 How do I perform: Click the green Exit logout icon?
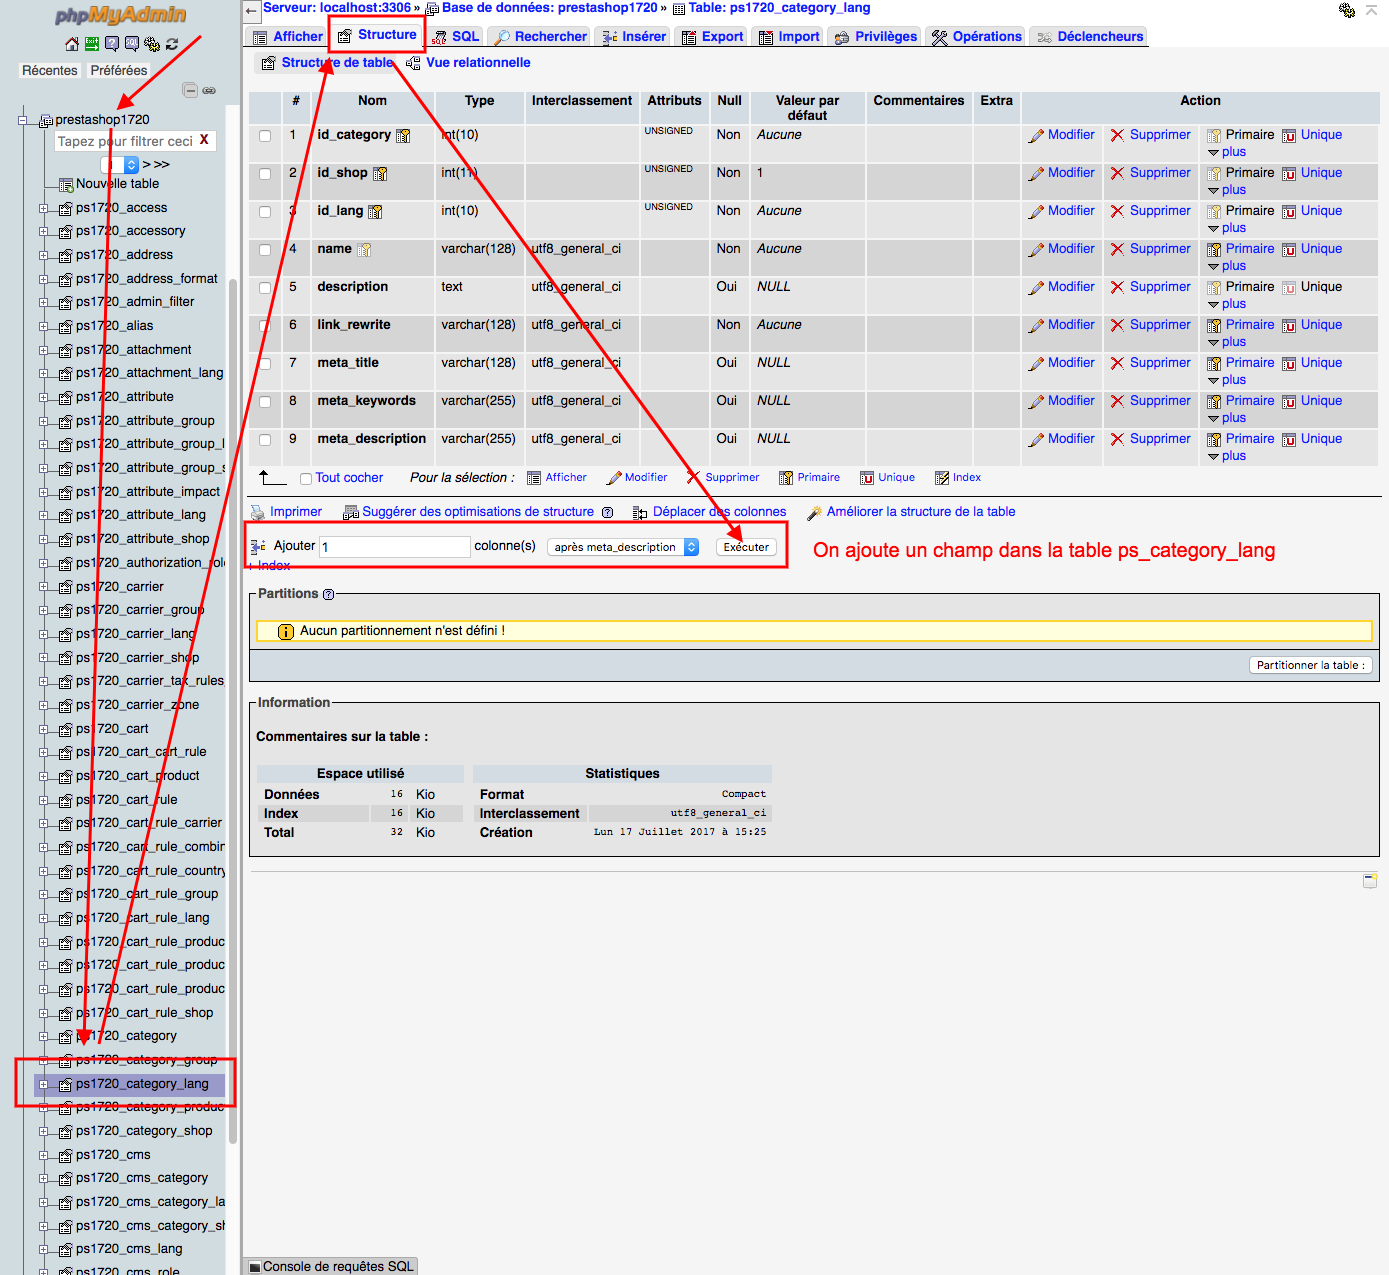[92, 44]
